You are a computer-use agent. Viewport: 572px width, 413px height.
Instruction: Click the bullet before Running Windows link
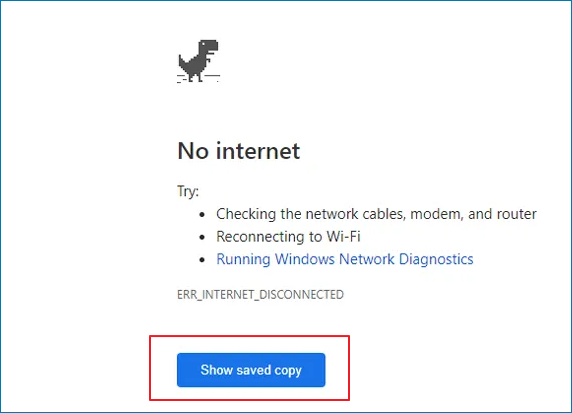(x=202, y=260)
